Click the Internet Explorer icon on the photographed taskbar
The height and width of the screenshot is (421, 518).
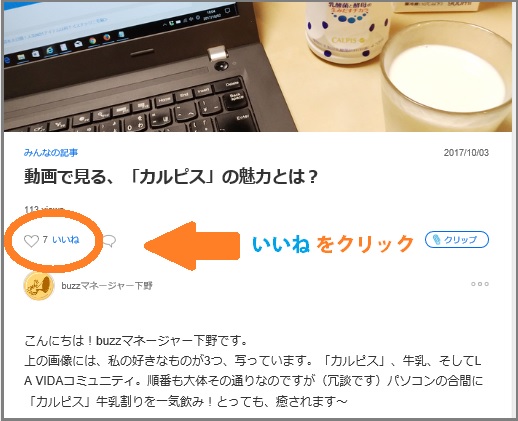pyautogui.click(x=50, y=50)
